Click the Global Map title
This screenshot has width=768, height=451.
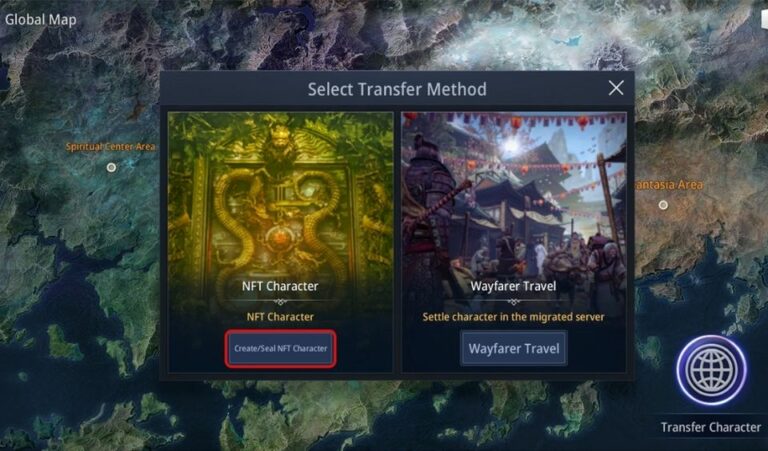41,20
